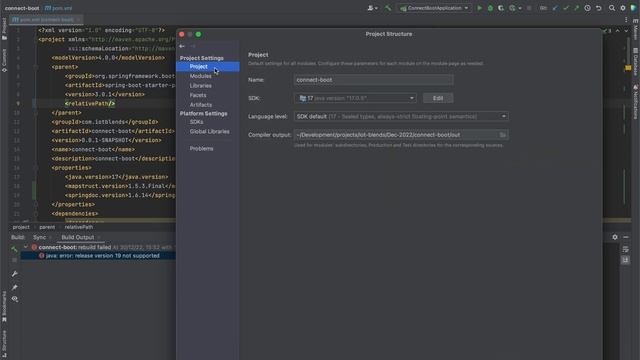
Task: Switch to the Build Output tab
Action: click(x=78, y=237)
